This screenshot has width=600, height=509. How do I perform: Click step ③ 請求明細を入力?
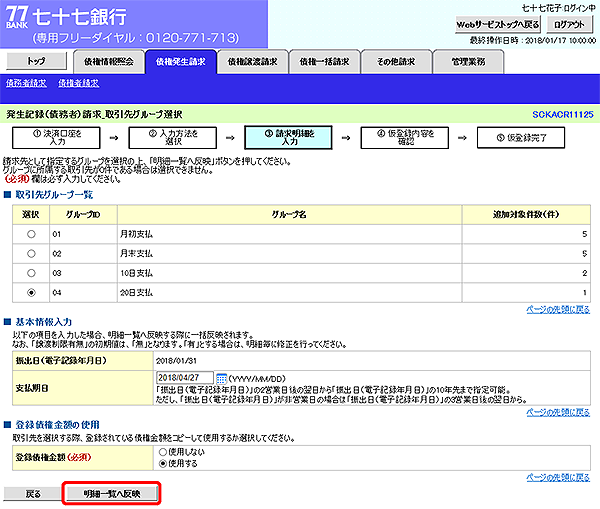point(289,138)
